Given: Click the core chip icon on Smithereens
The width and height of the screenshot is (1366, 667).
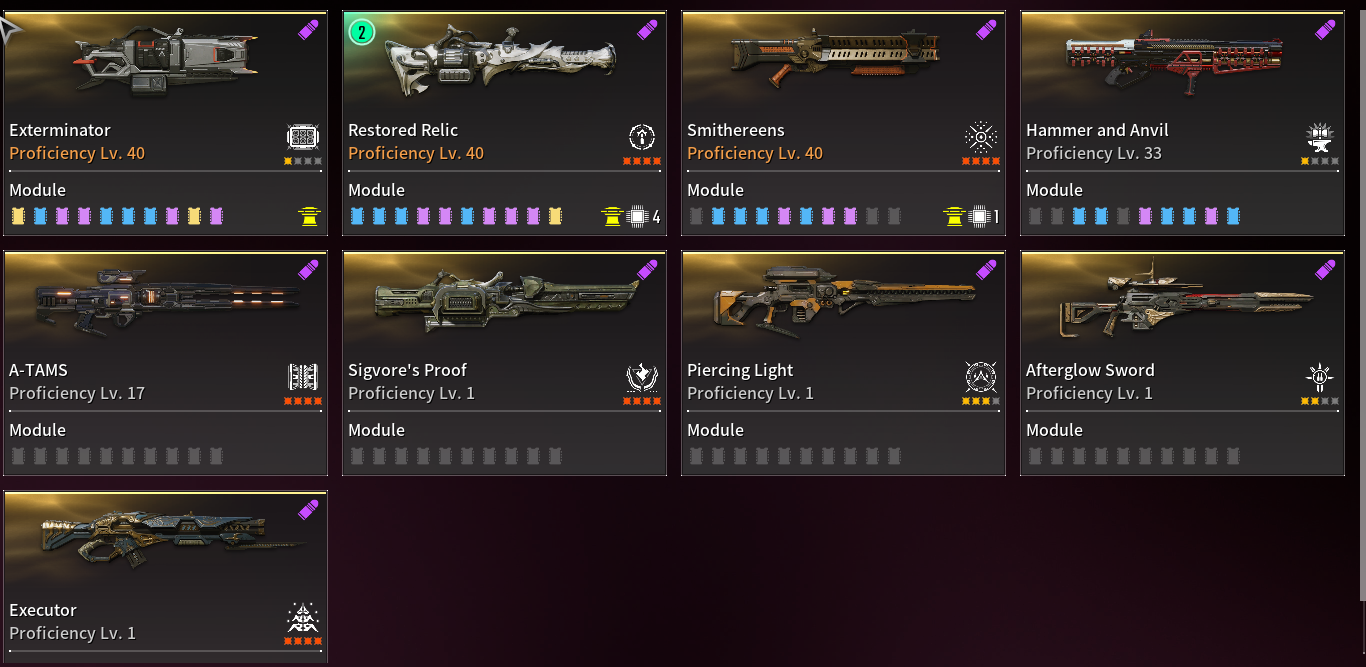Looking at the screenshot, I should click(980, 216).
